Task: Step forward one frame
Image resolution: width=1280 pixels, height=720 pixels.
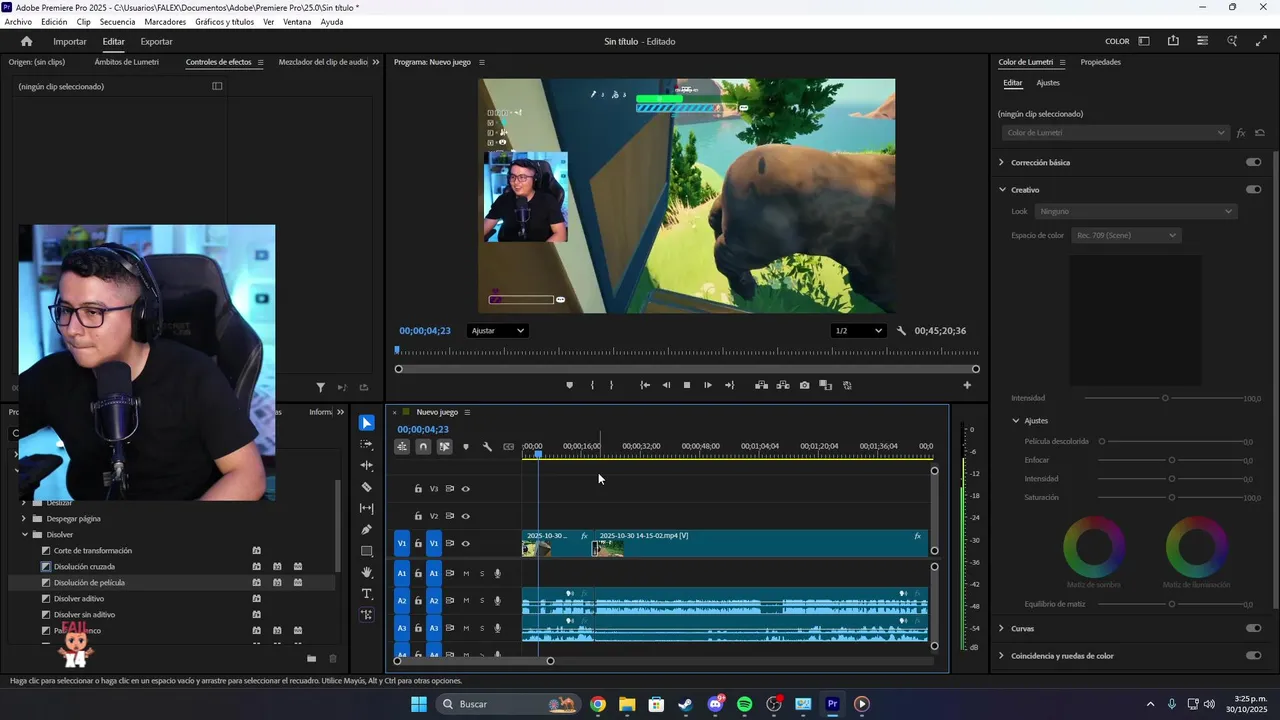Action: pos(708,385)
